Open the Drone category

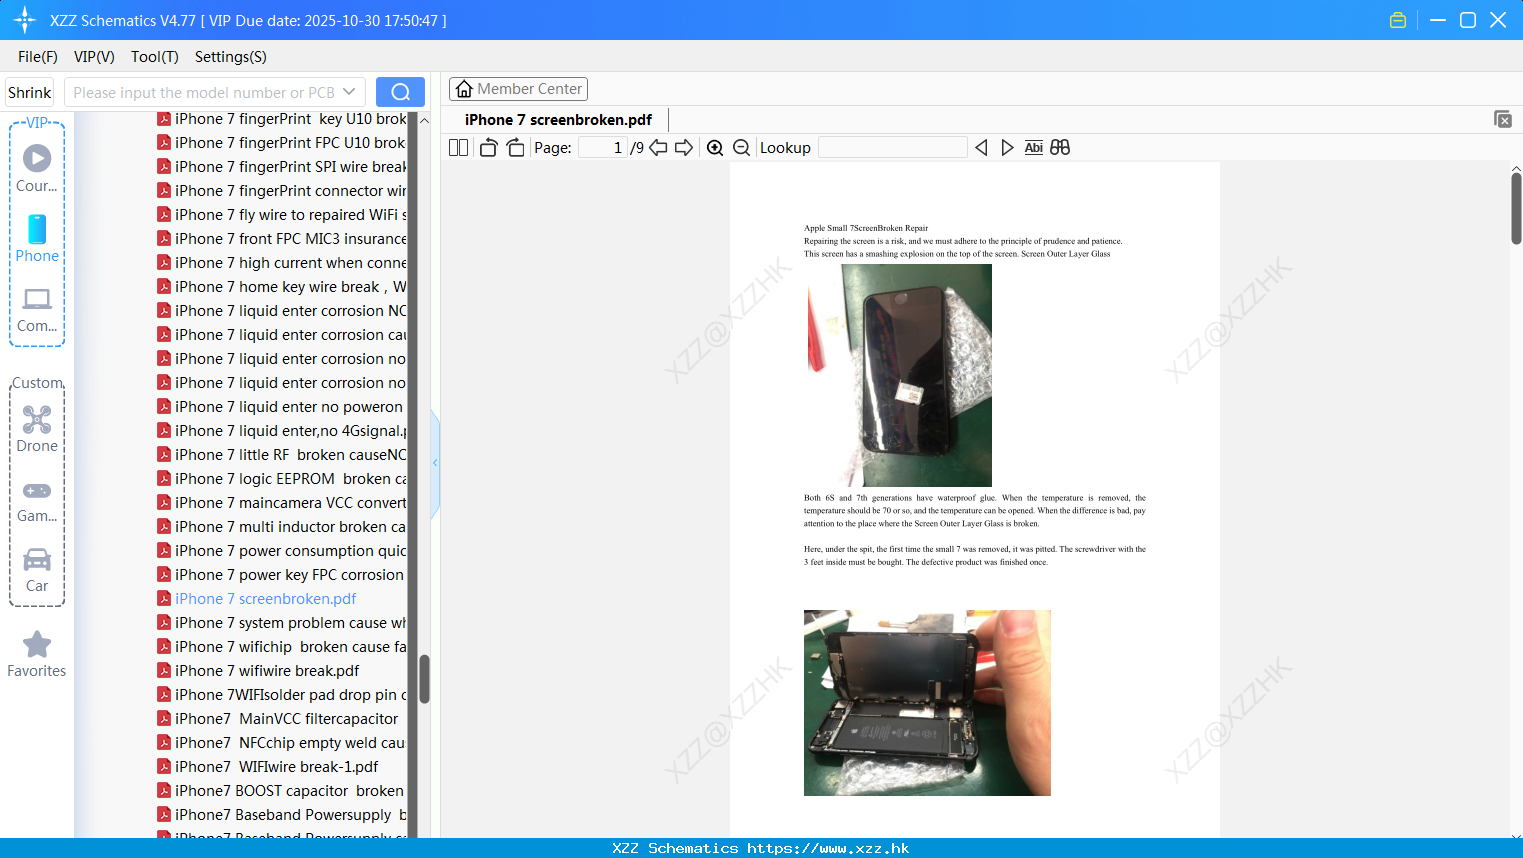(37, 429)
